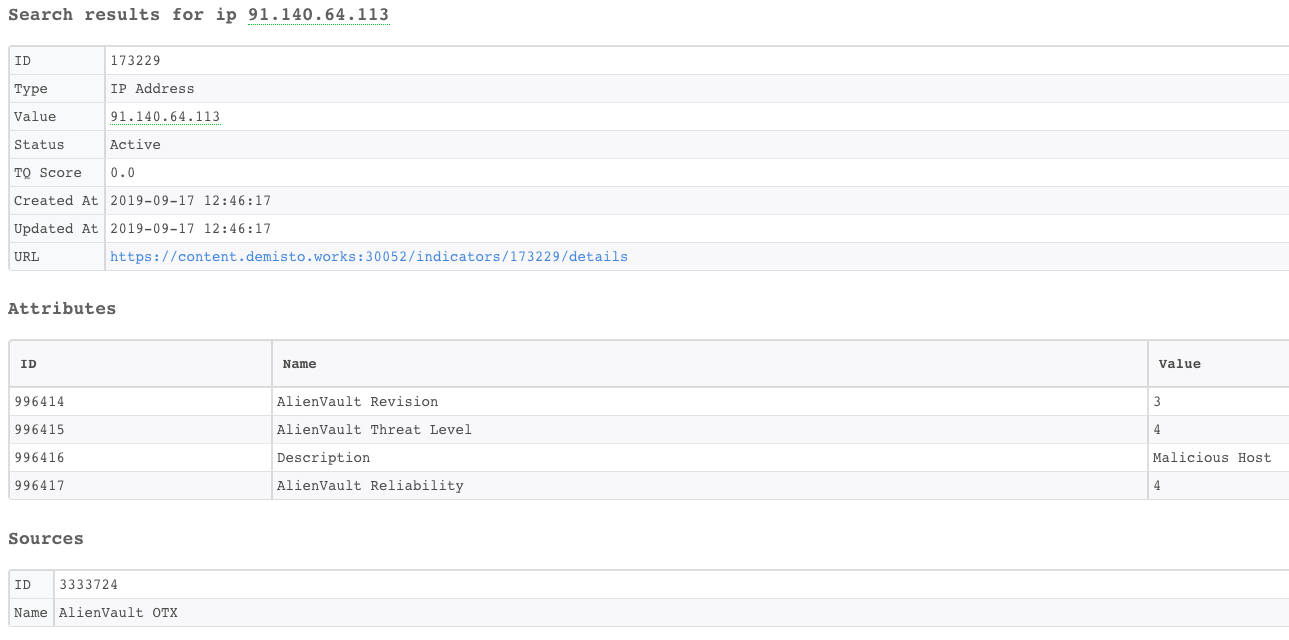
Task: Click the IP address in the Value row
Action: click(x=165, y=117)
